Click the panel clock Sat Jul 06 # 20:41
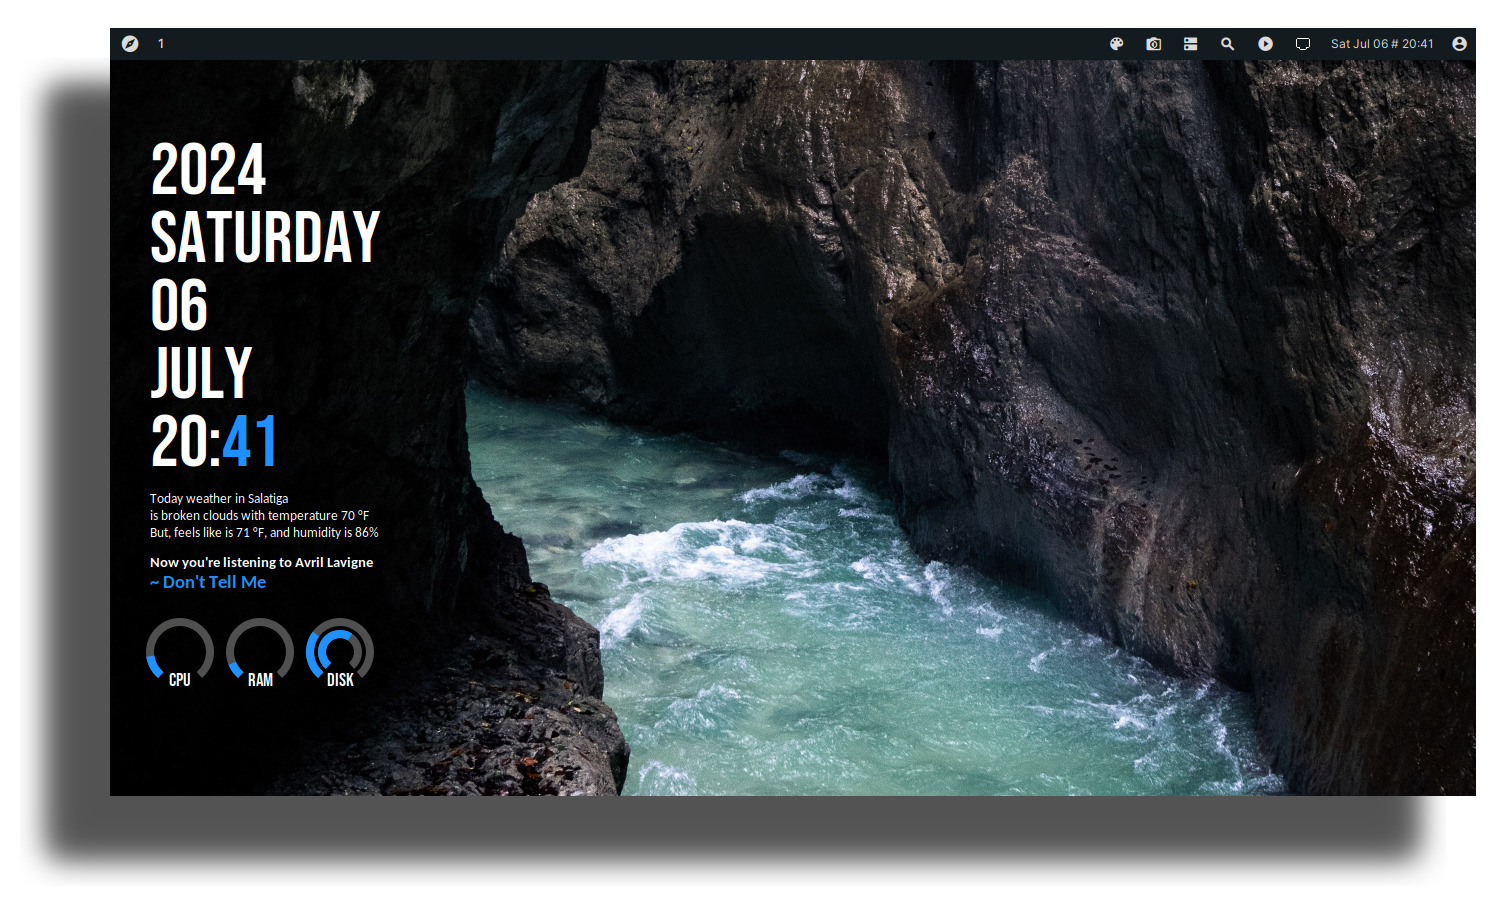The height and width of the screenshot is (906, 1500). tap(1382, 44)
